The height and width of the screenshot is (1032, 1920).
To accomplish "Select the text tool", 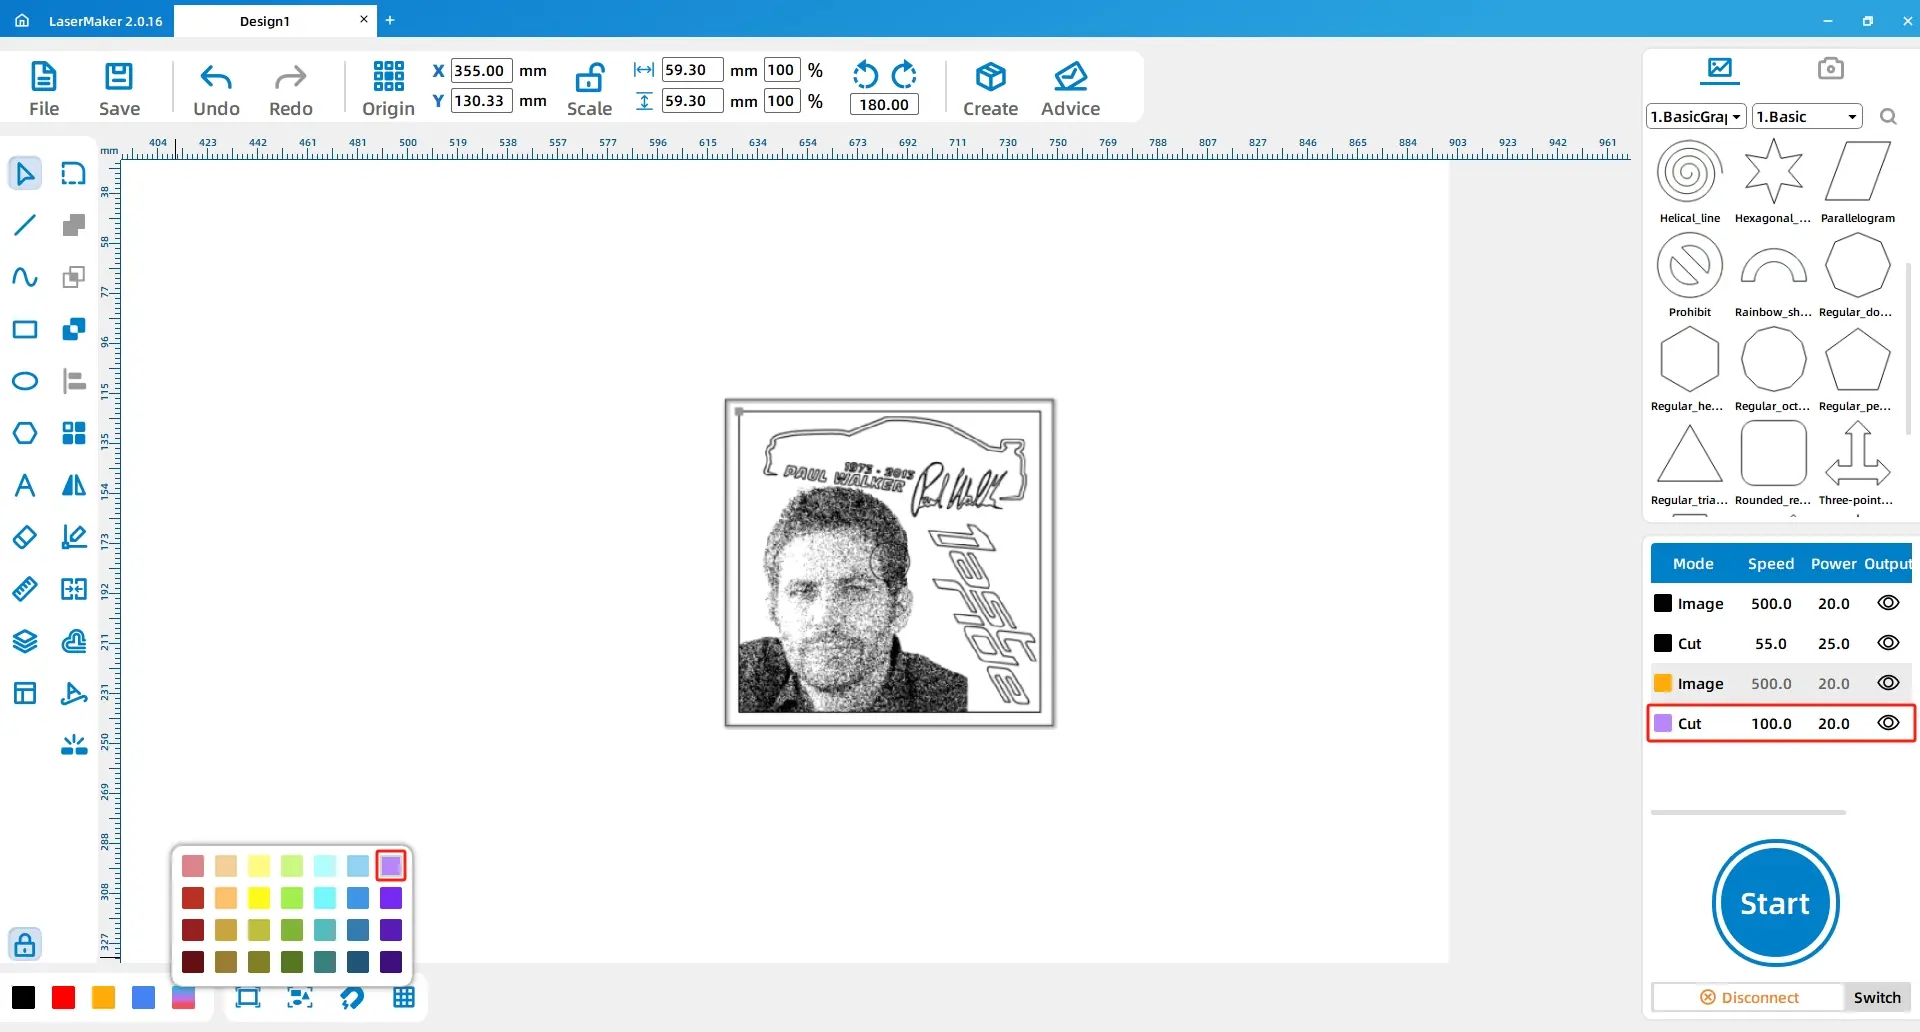I will [25, 486].
